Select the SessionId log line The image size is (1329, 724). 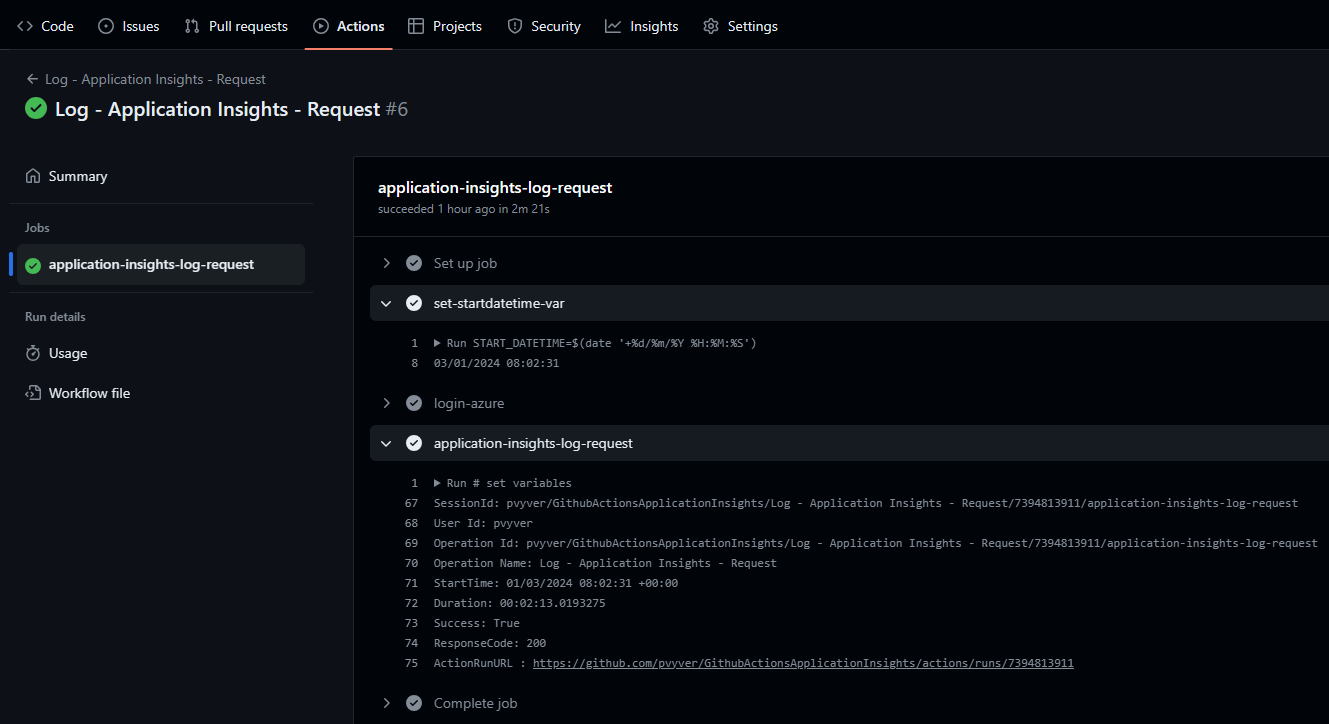[866, 503]
